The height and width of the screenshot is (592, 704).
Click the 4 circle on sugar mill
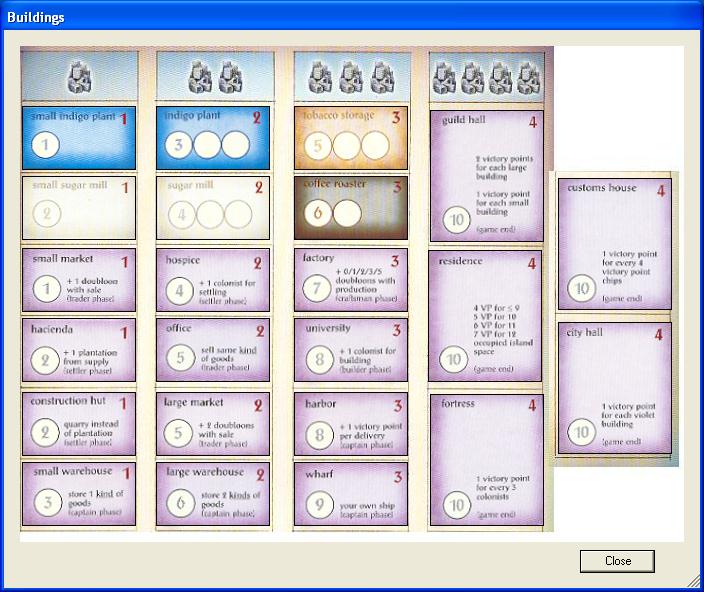point(182,215)
